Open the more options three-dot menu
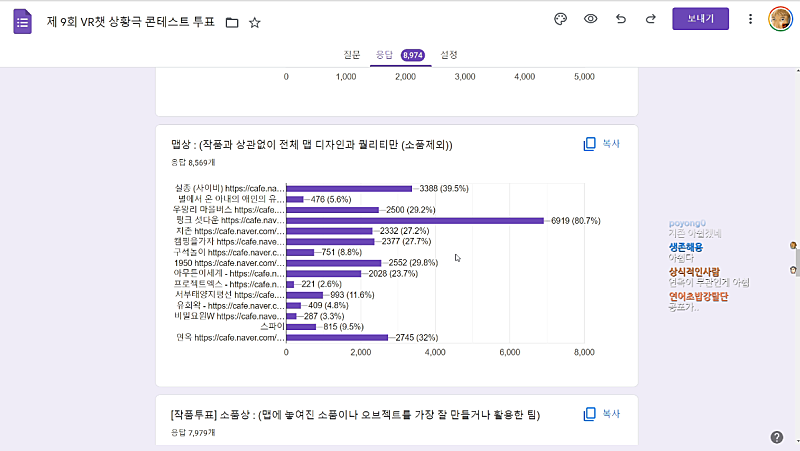The width and height of the screenshot is (800, 451). coord(750,19)
